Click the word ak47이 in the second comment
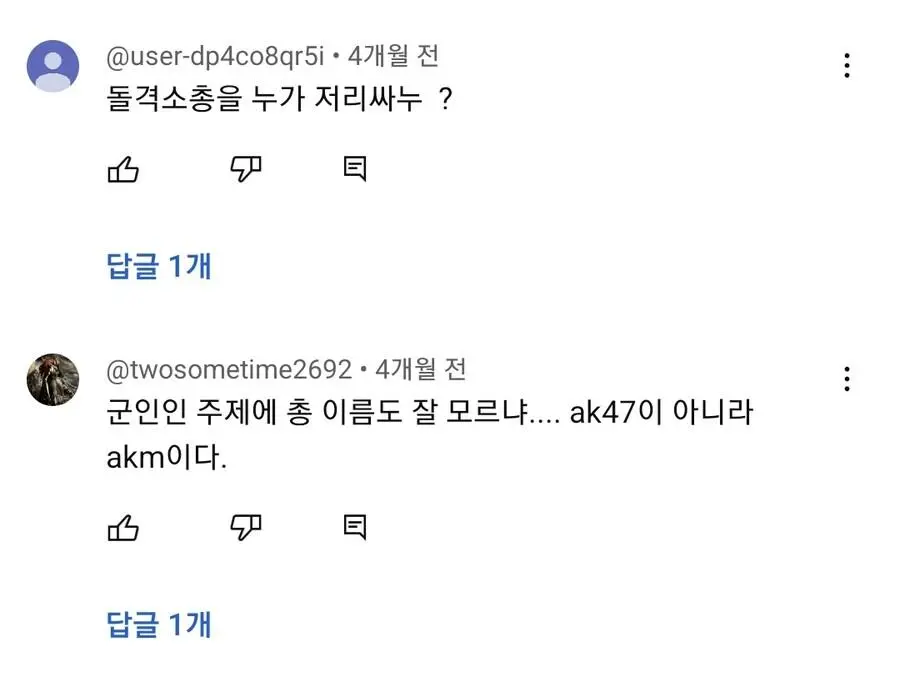Image resolution: width=900 pixels, height=682 pixels. (x=617, y=414)
